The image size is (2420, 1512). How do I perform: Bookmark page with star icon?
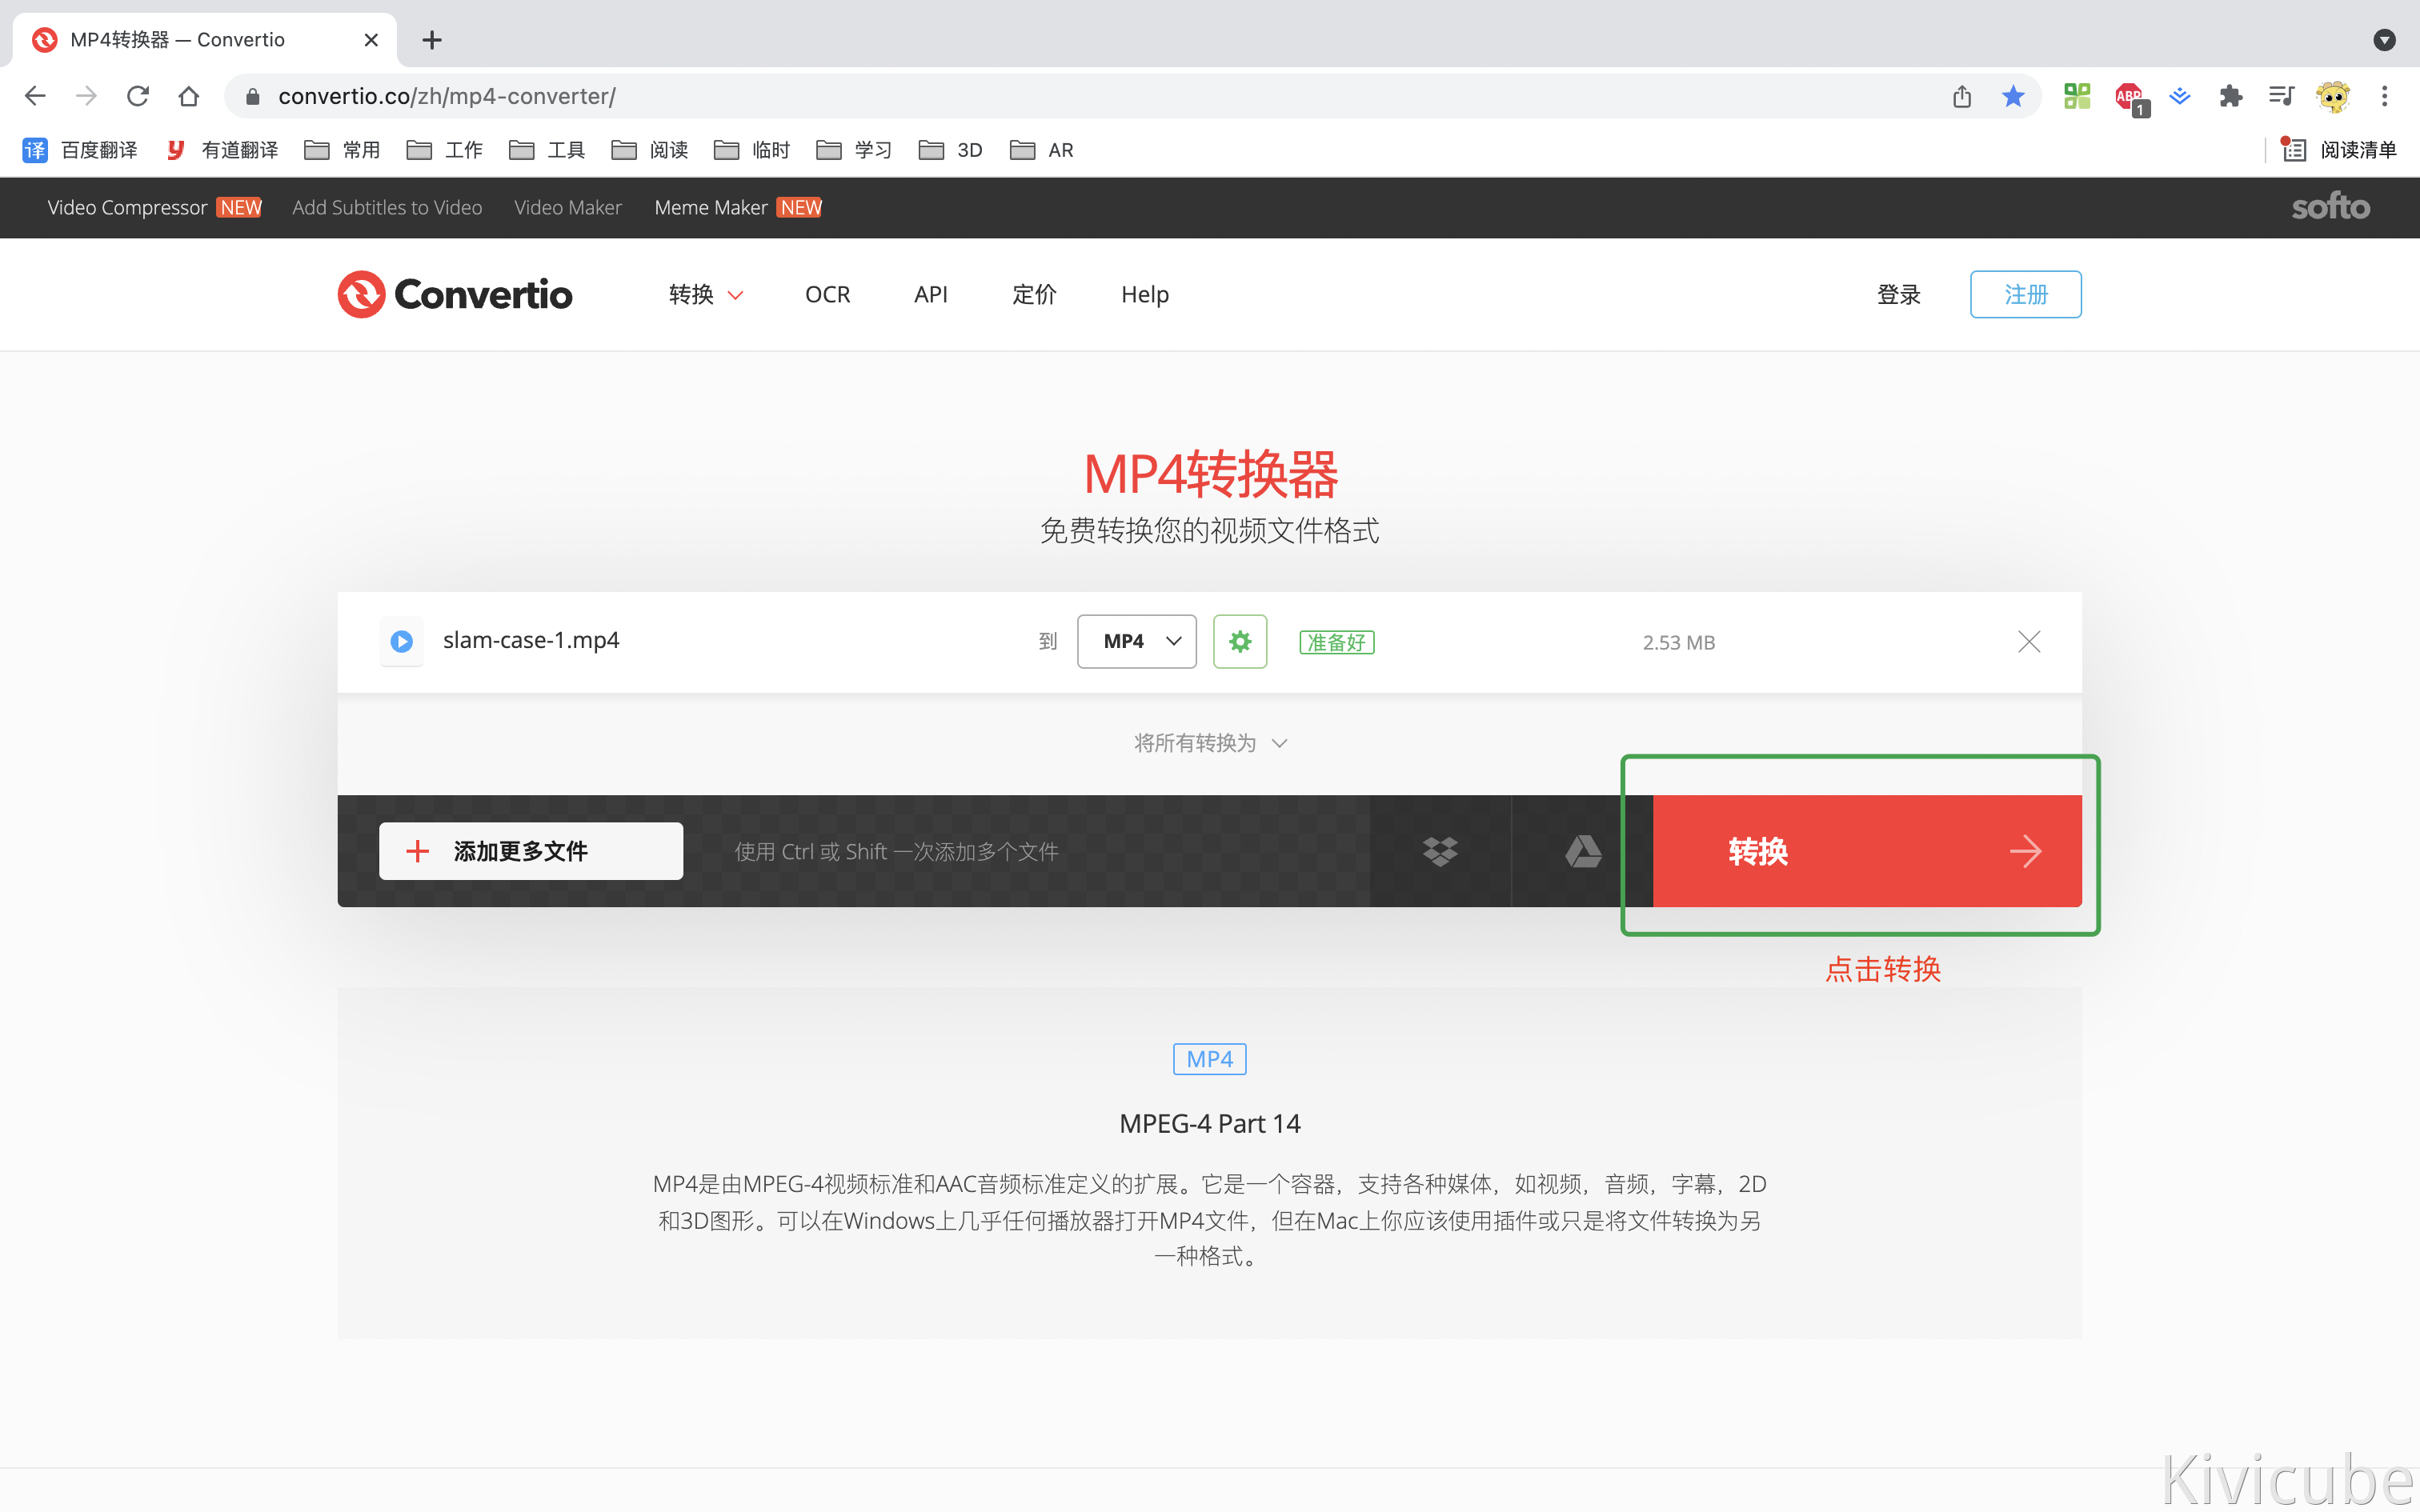tap(2013, 96)
